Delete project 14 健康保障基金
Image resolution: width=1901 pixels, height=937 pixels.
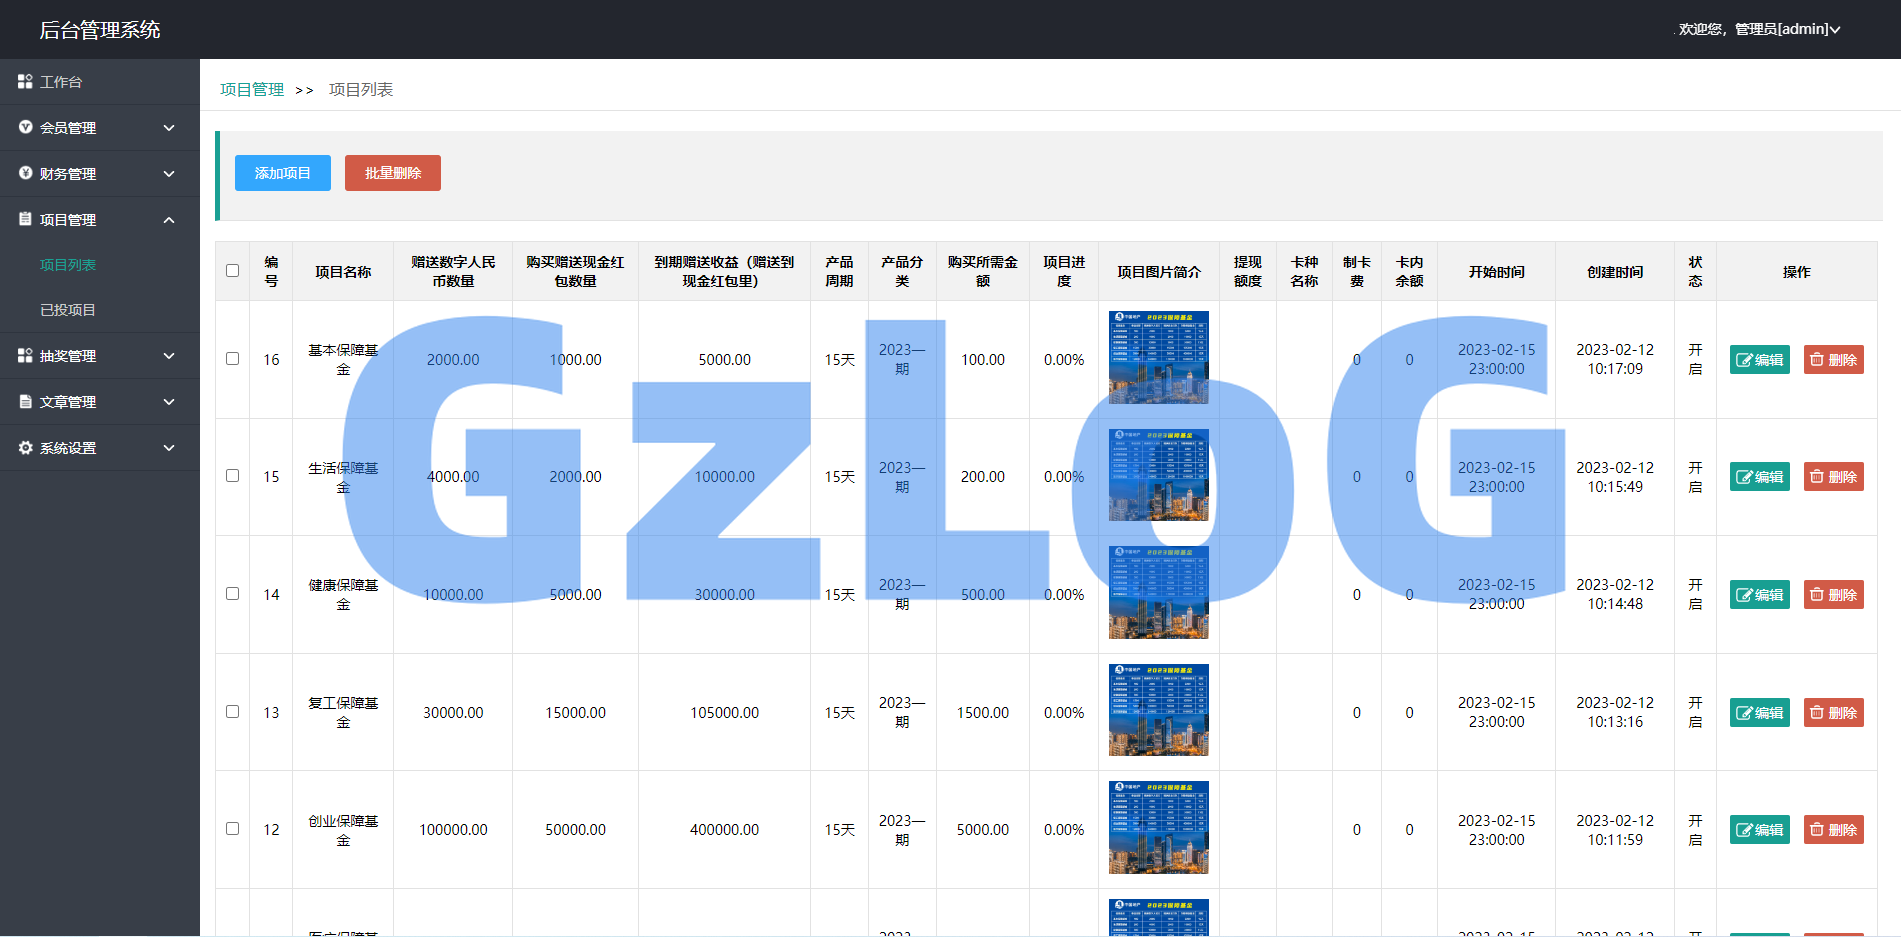pyautogui.click(x=1834, y=595)
